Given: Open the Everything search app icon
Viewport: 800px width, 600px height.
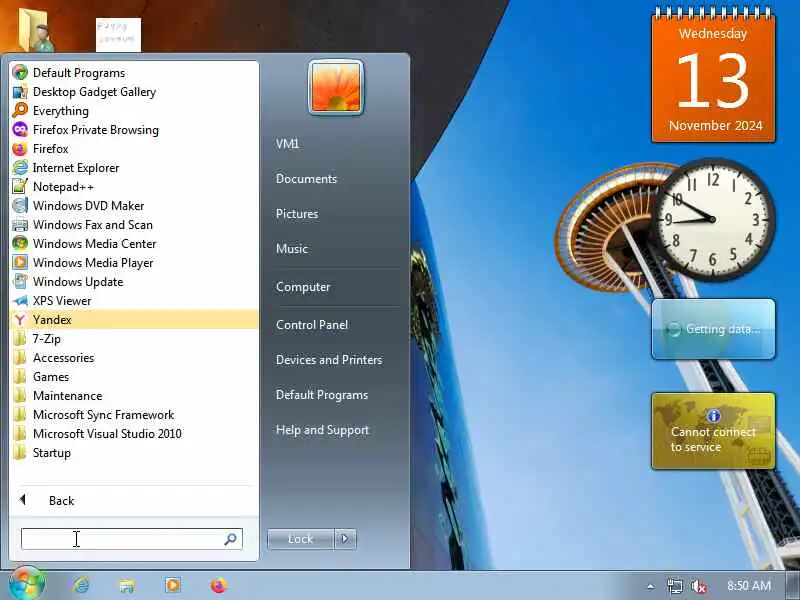Looking at the screenshot, I should point(20,111).
